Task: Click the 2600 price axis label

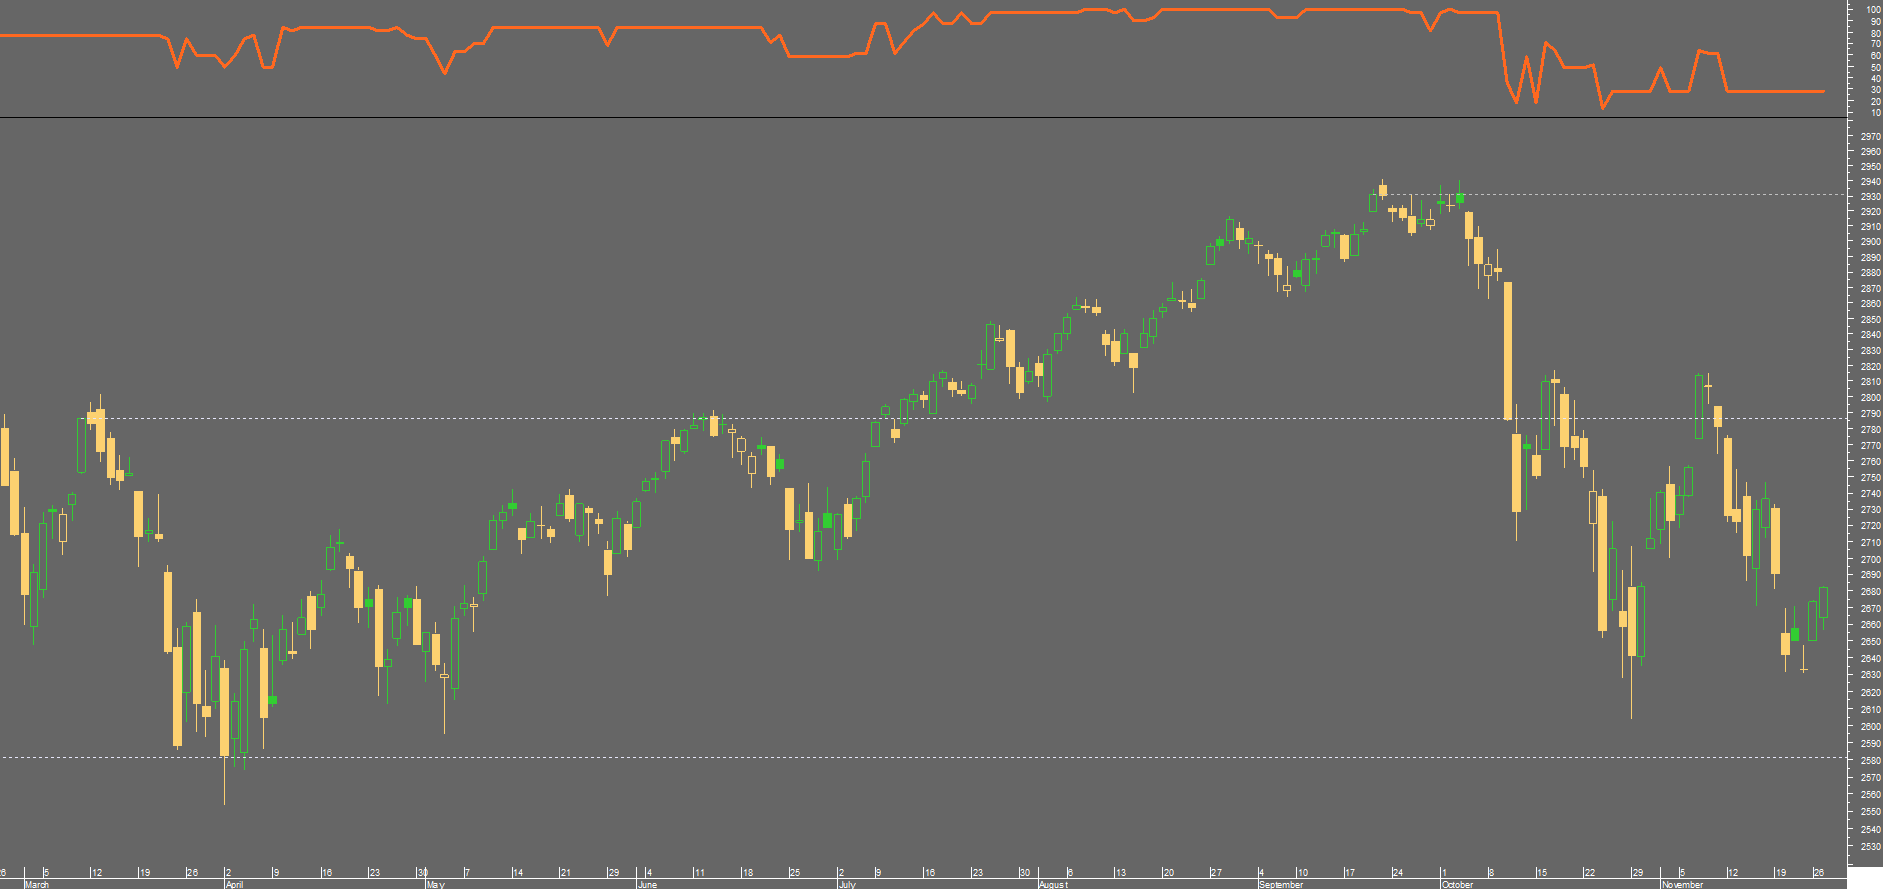Action: click(x=1870, y=727)
